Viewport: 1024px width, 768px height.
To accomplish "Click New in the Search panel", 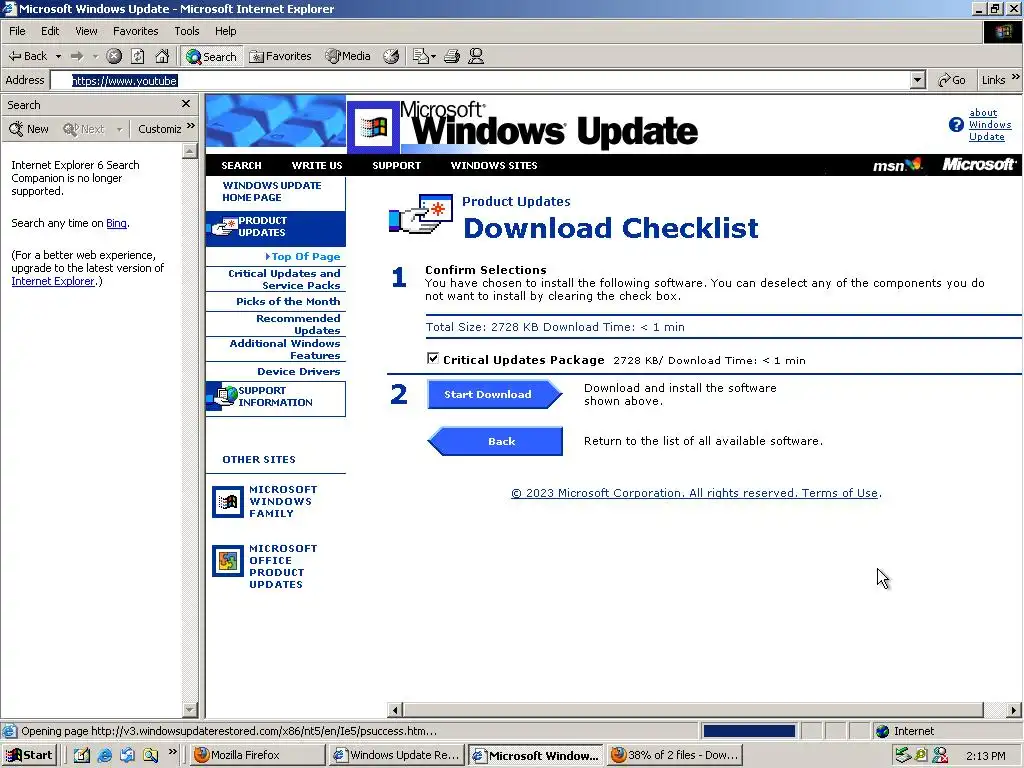I will 29,129.
